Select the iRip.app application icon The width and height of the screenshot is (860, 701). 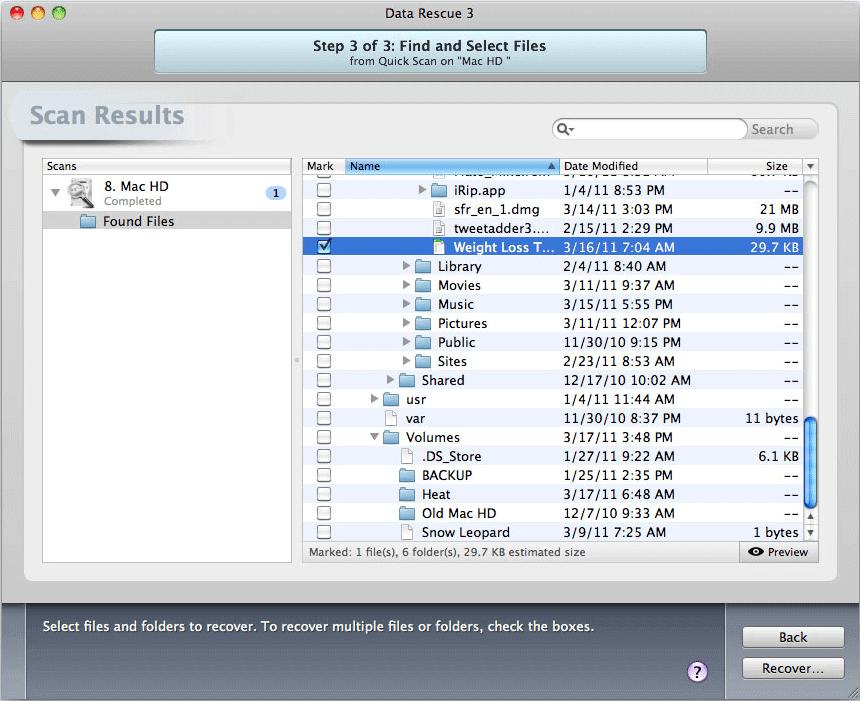click(441, 190)
